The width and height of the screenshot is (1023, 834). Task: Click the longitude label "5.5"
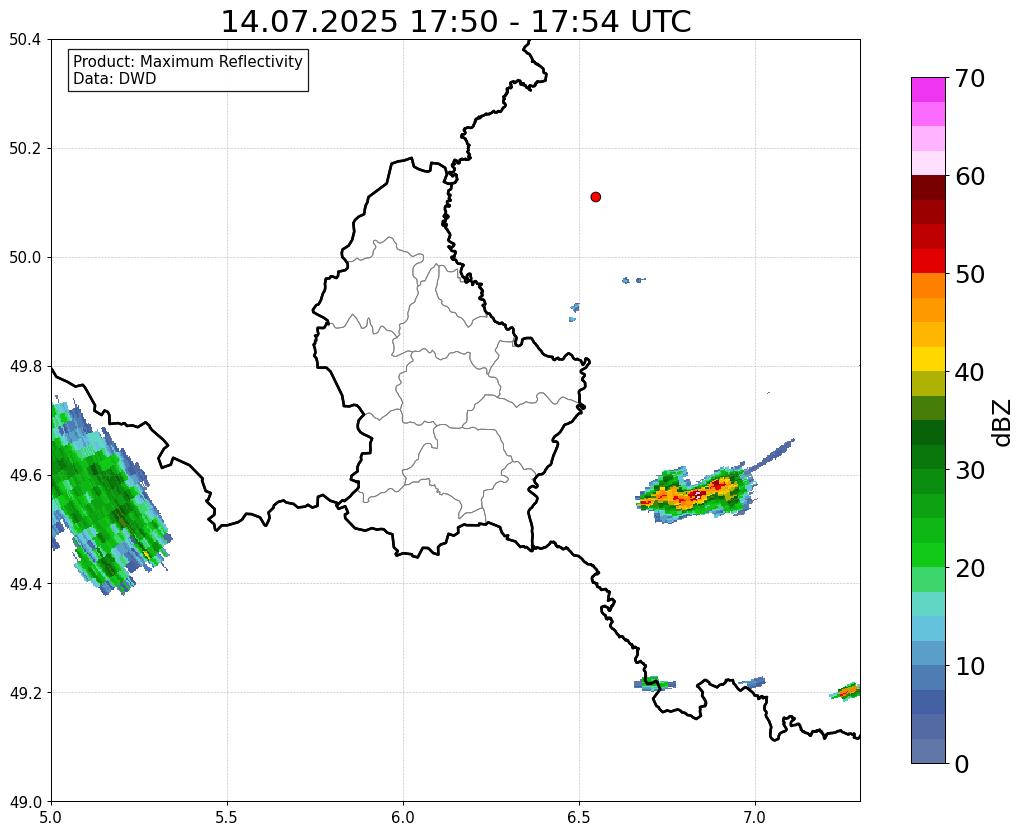click(227, 818)
